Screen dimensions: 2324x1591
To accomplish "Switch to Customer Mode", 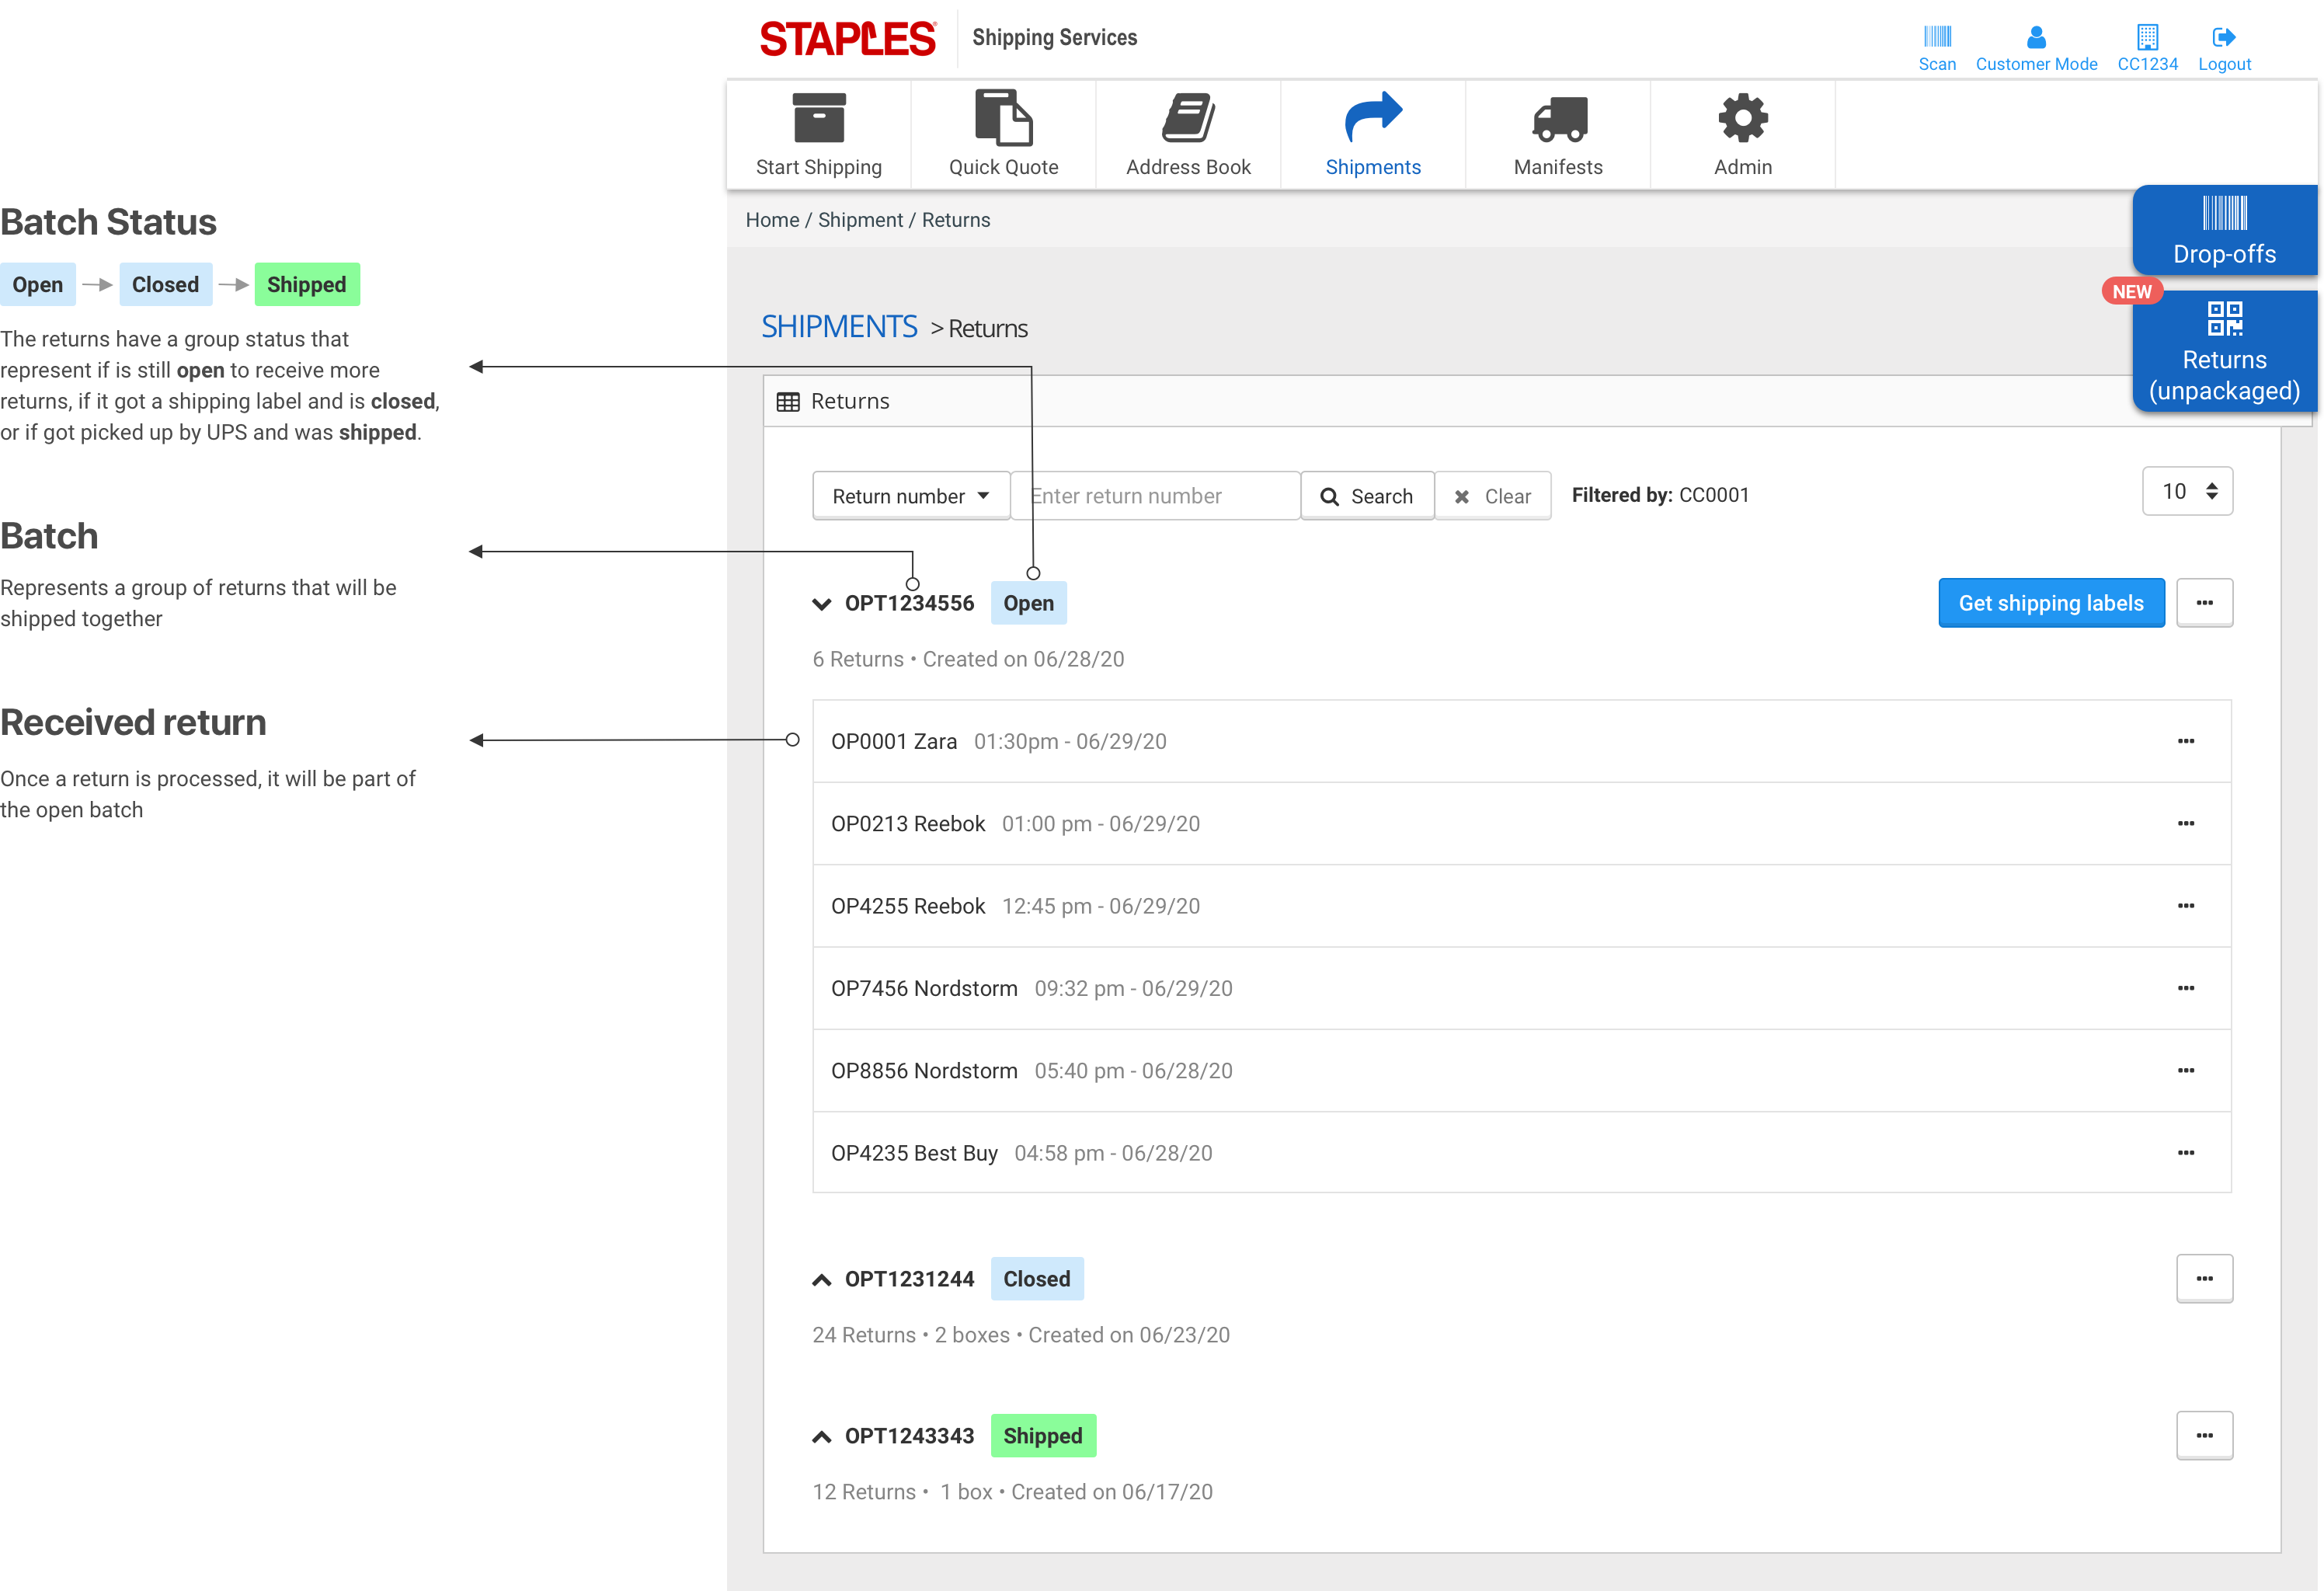I will tap(2035, 48).
